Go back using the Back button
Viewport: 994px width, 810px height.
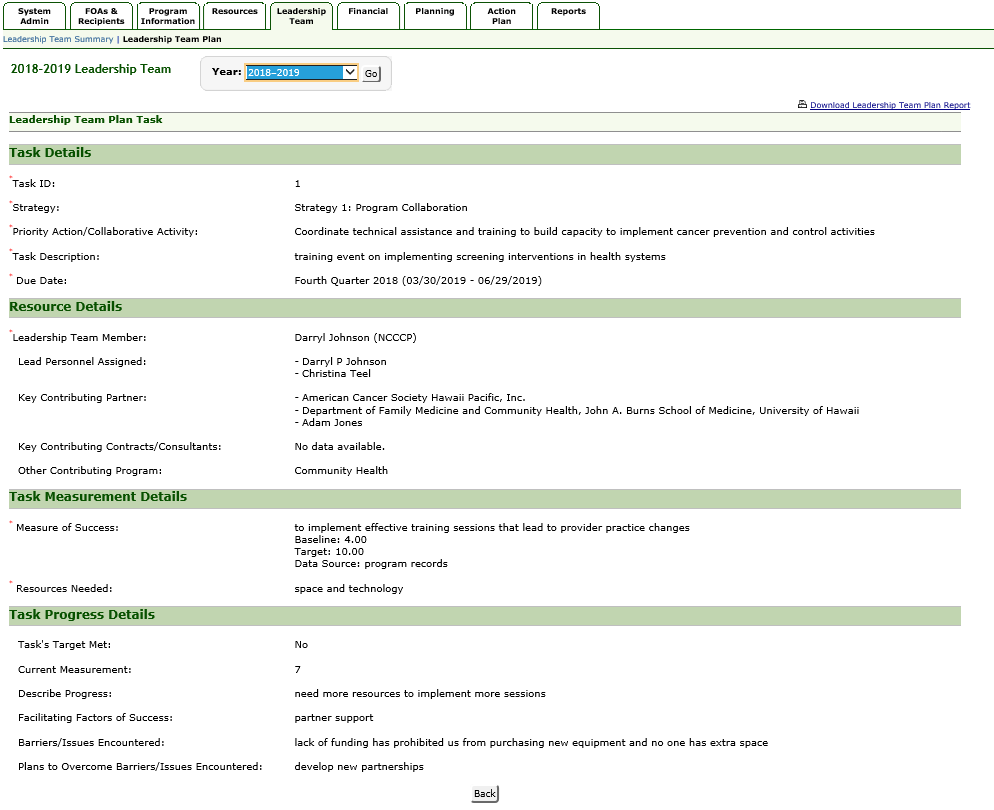point(484,794)
